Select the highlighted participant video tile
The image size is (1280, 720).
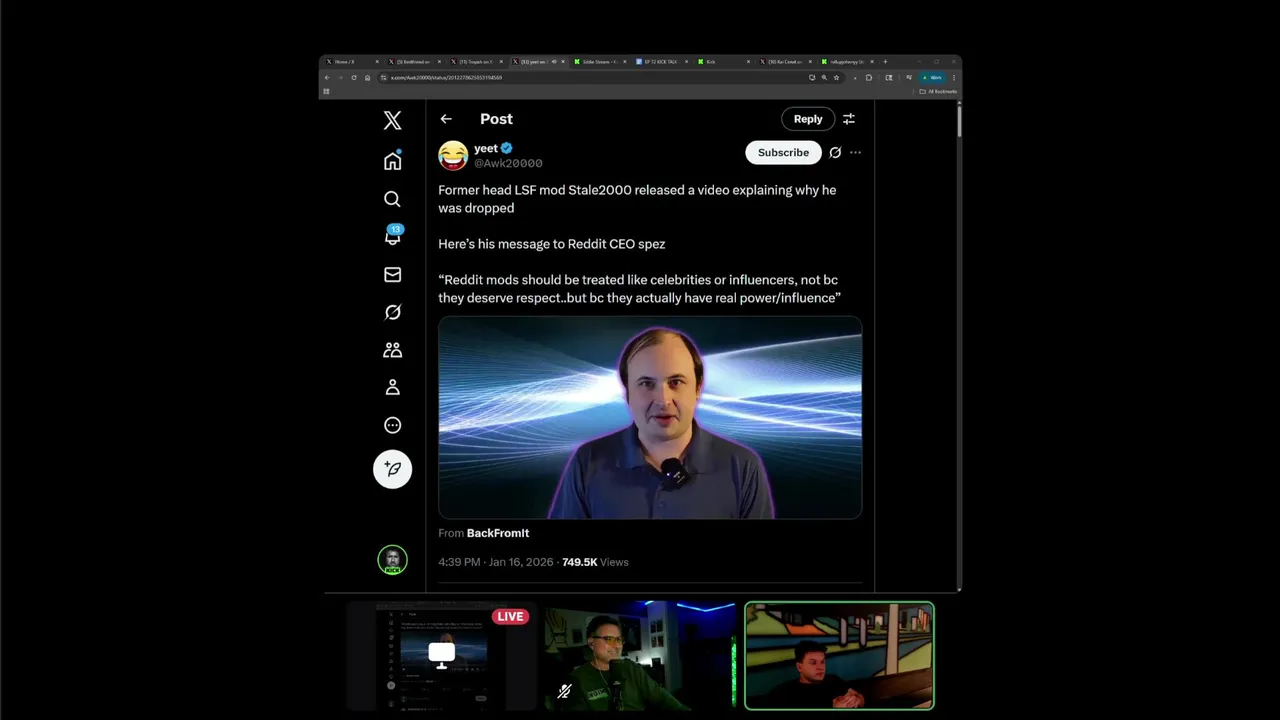[x=839, y=656]
